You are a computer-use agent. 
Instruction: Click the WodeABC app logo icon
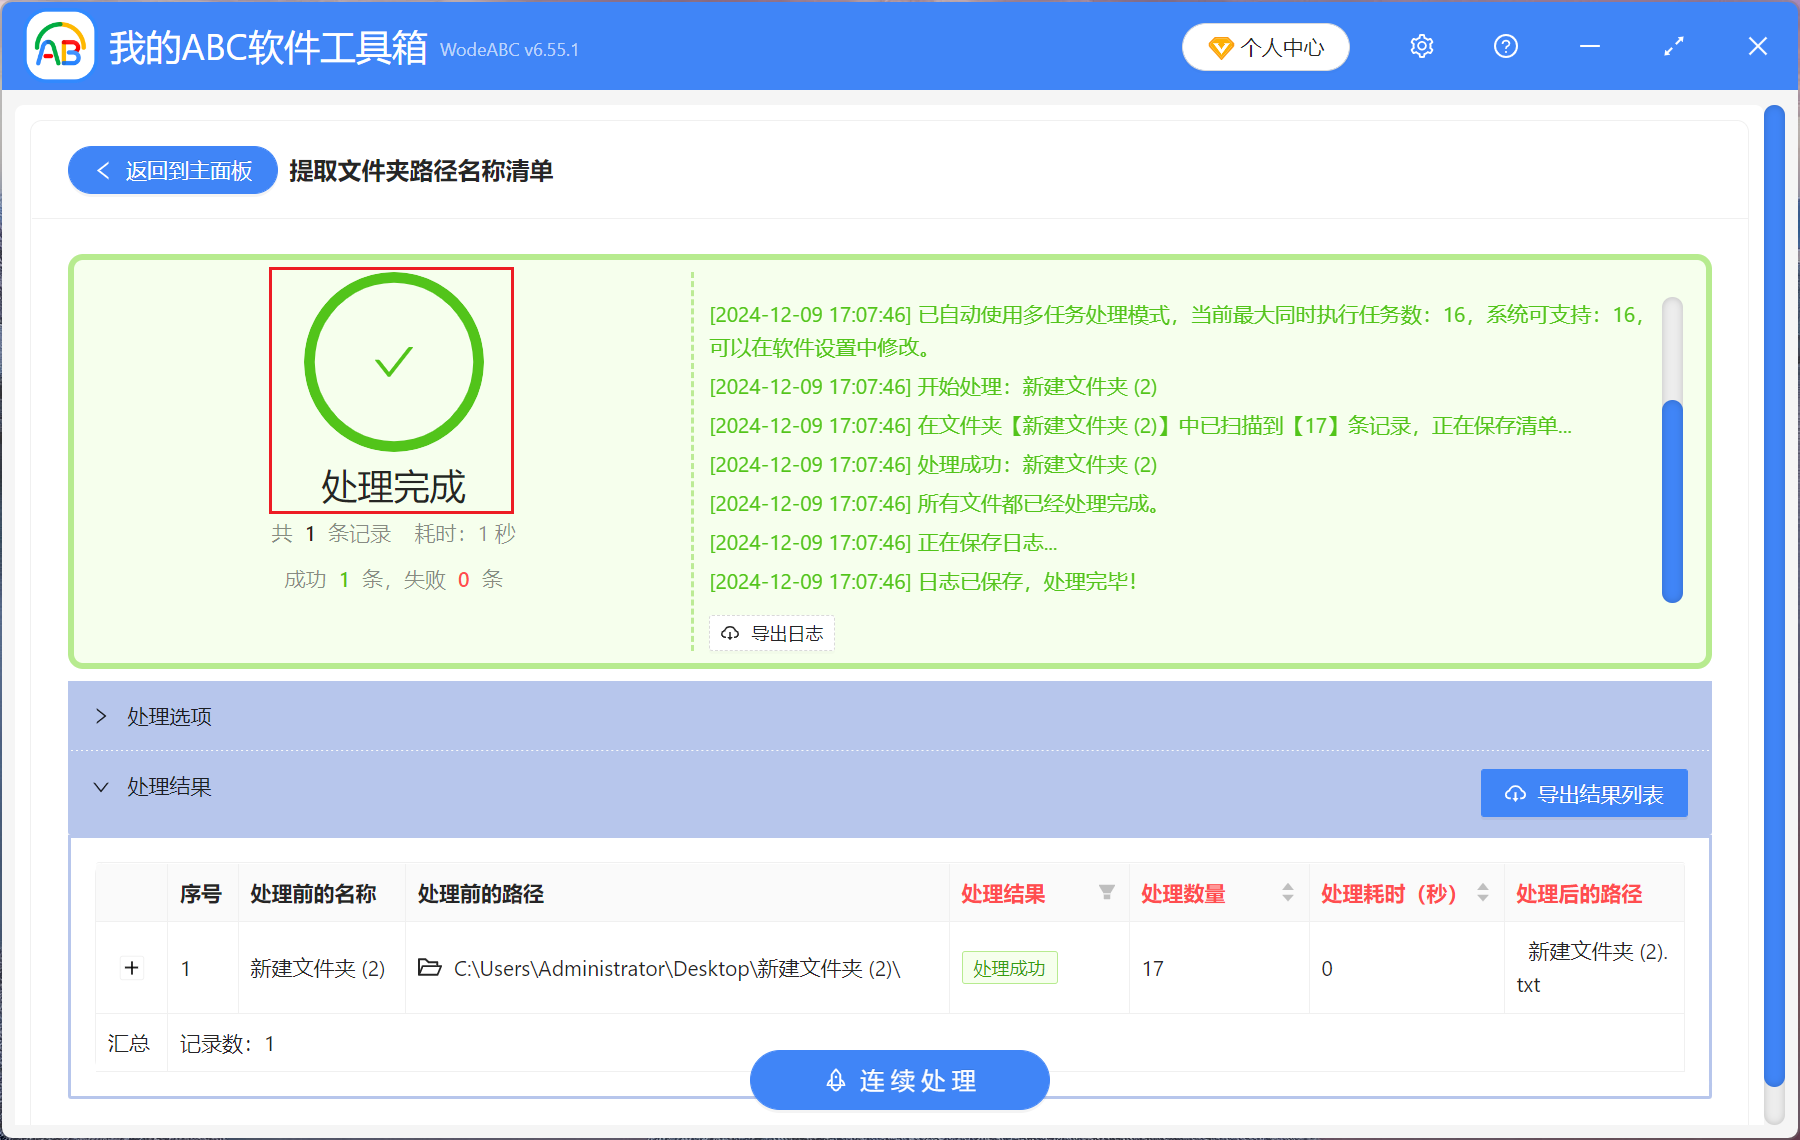(60, 46)
